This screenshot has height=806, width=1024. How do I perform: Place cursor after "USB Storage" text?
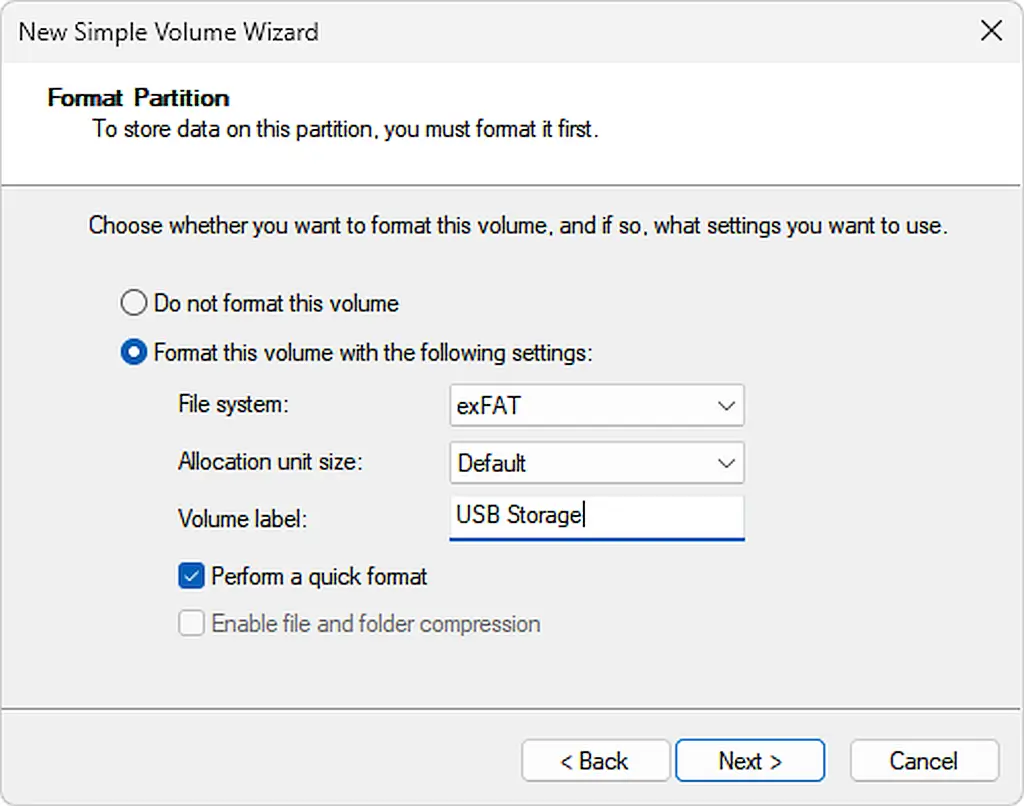581,516
